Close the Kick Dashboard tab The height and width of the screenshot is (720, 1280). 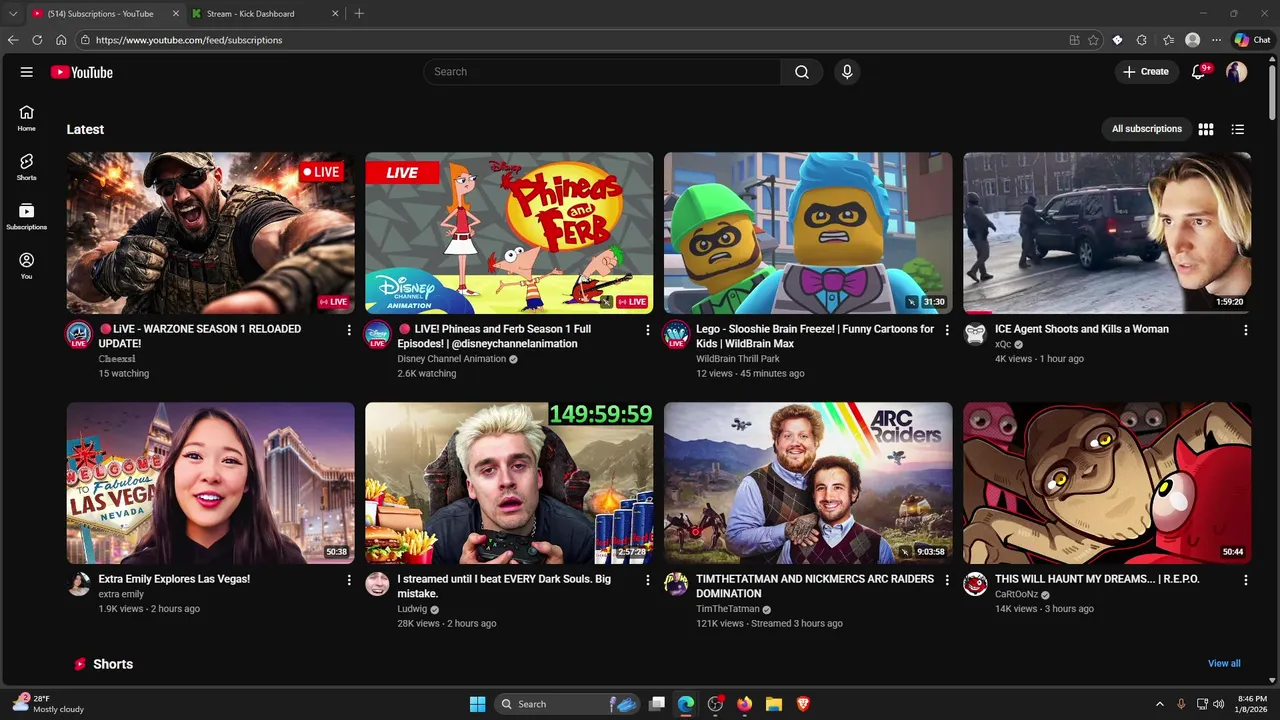[335, 14]
